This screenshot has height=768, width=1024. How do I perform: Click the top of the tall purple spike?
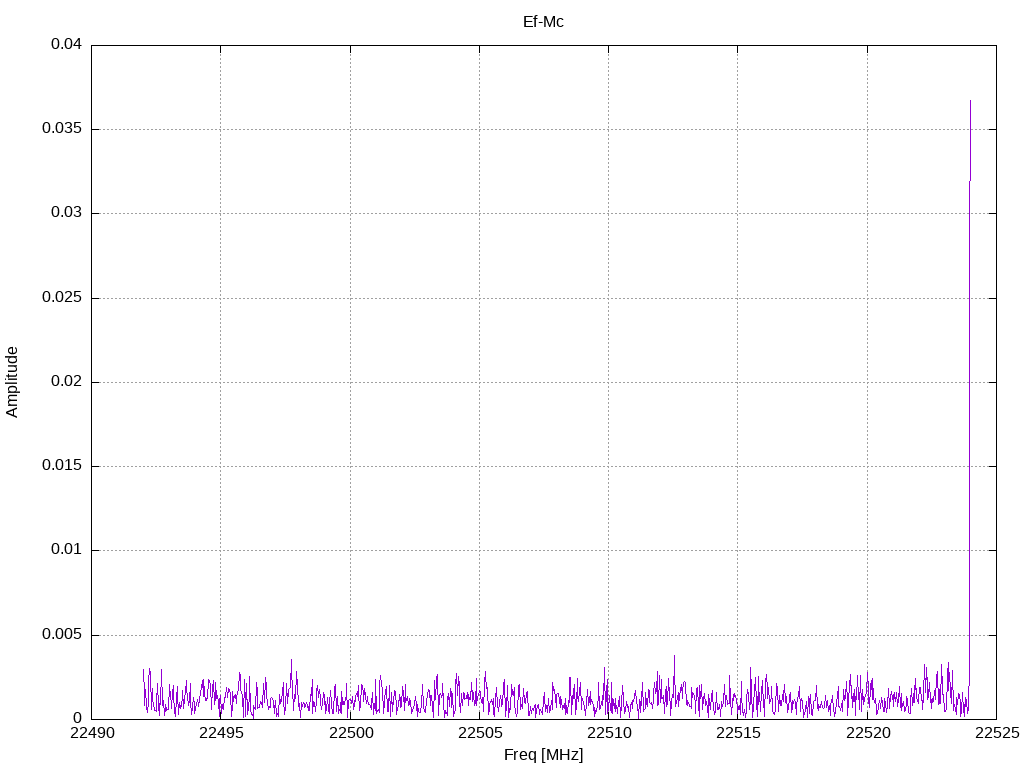(x=970, y=101)
